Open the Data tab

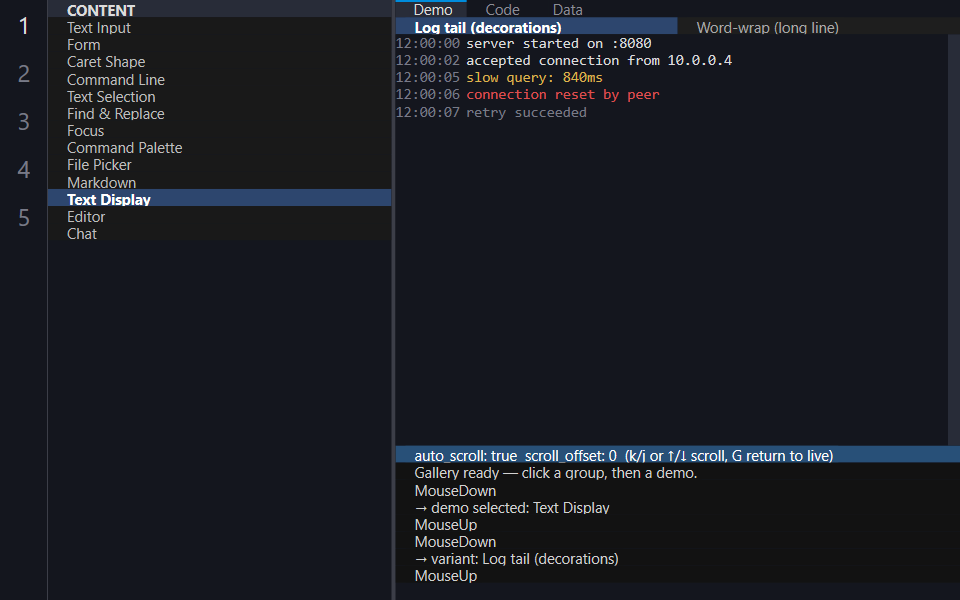click(568, 9)
